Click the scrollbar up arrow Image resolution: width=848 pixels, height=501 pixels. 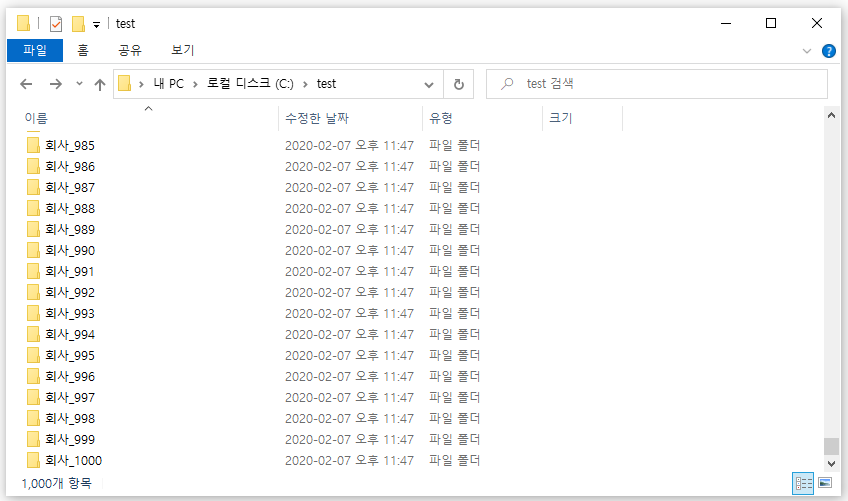(x=831, y=115)
